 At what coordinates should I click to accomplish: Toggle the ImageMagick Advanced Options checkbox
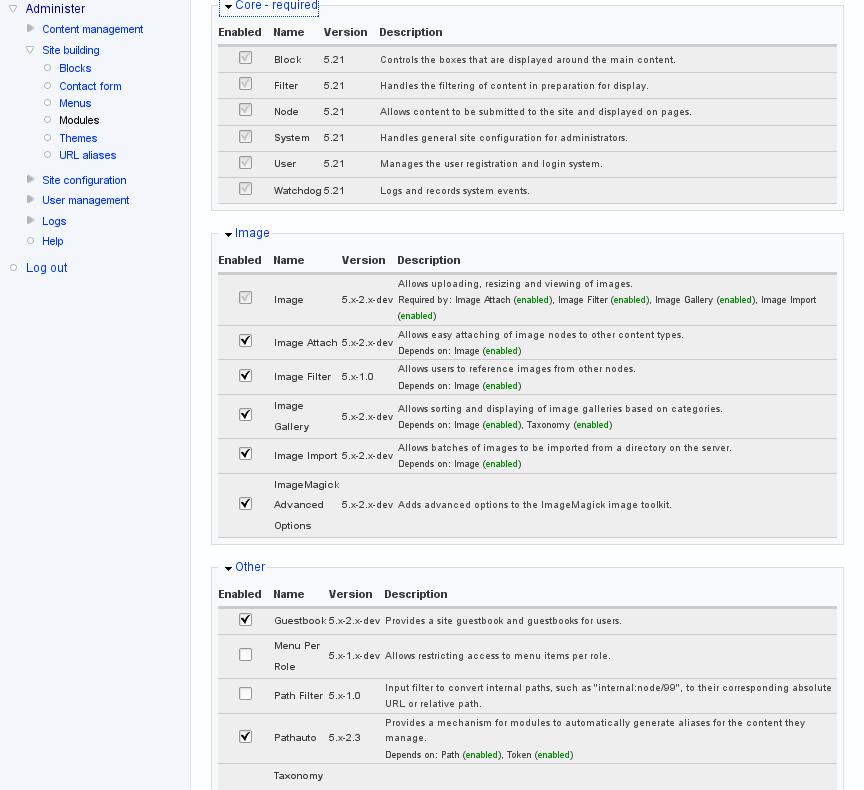coord(245,504)
